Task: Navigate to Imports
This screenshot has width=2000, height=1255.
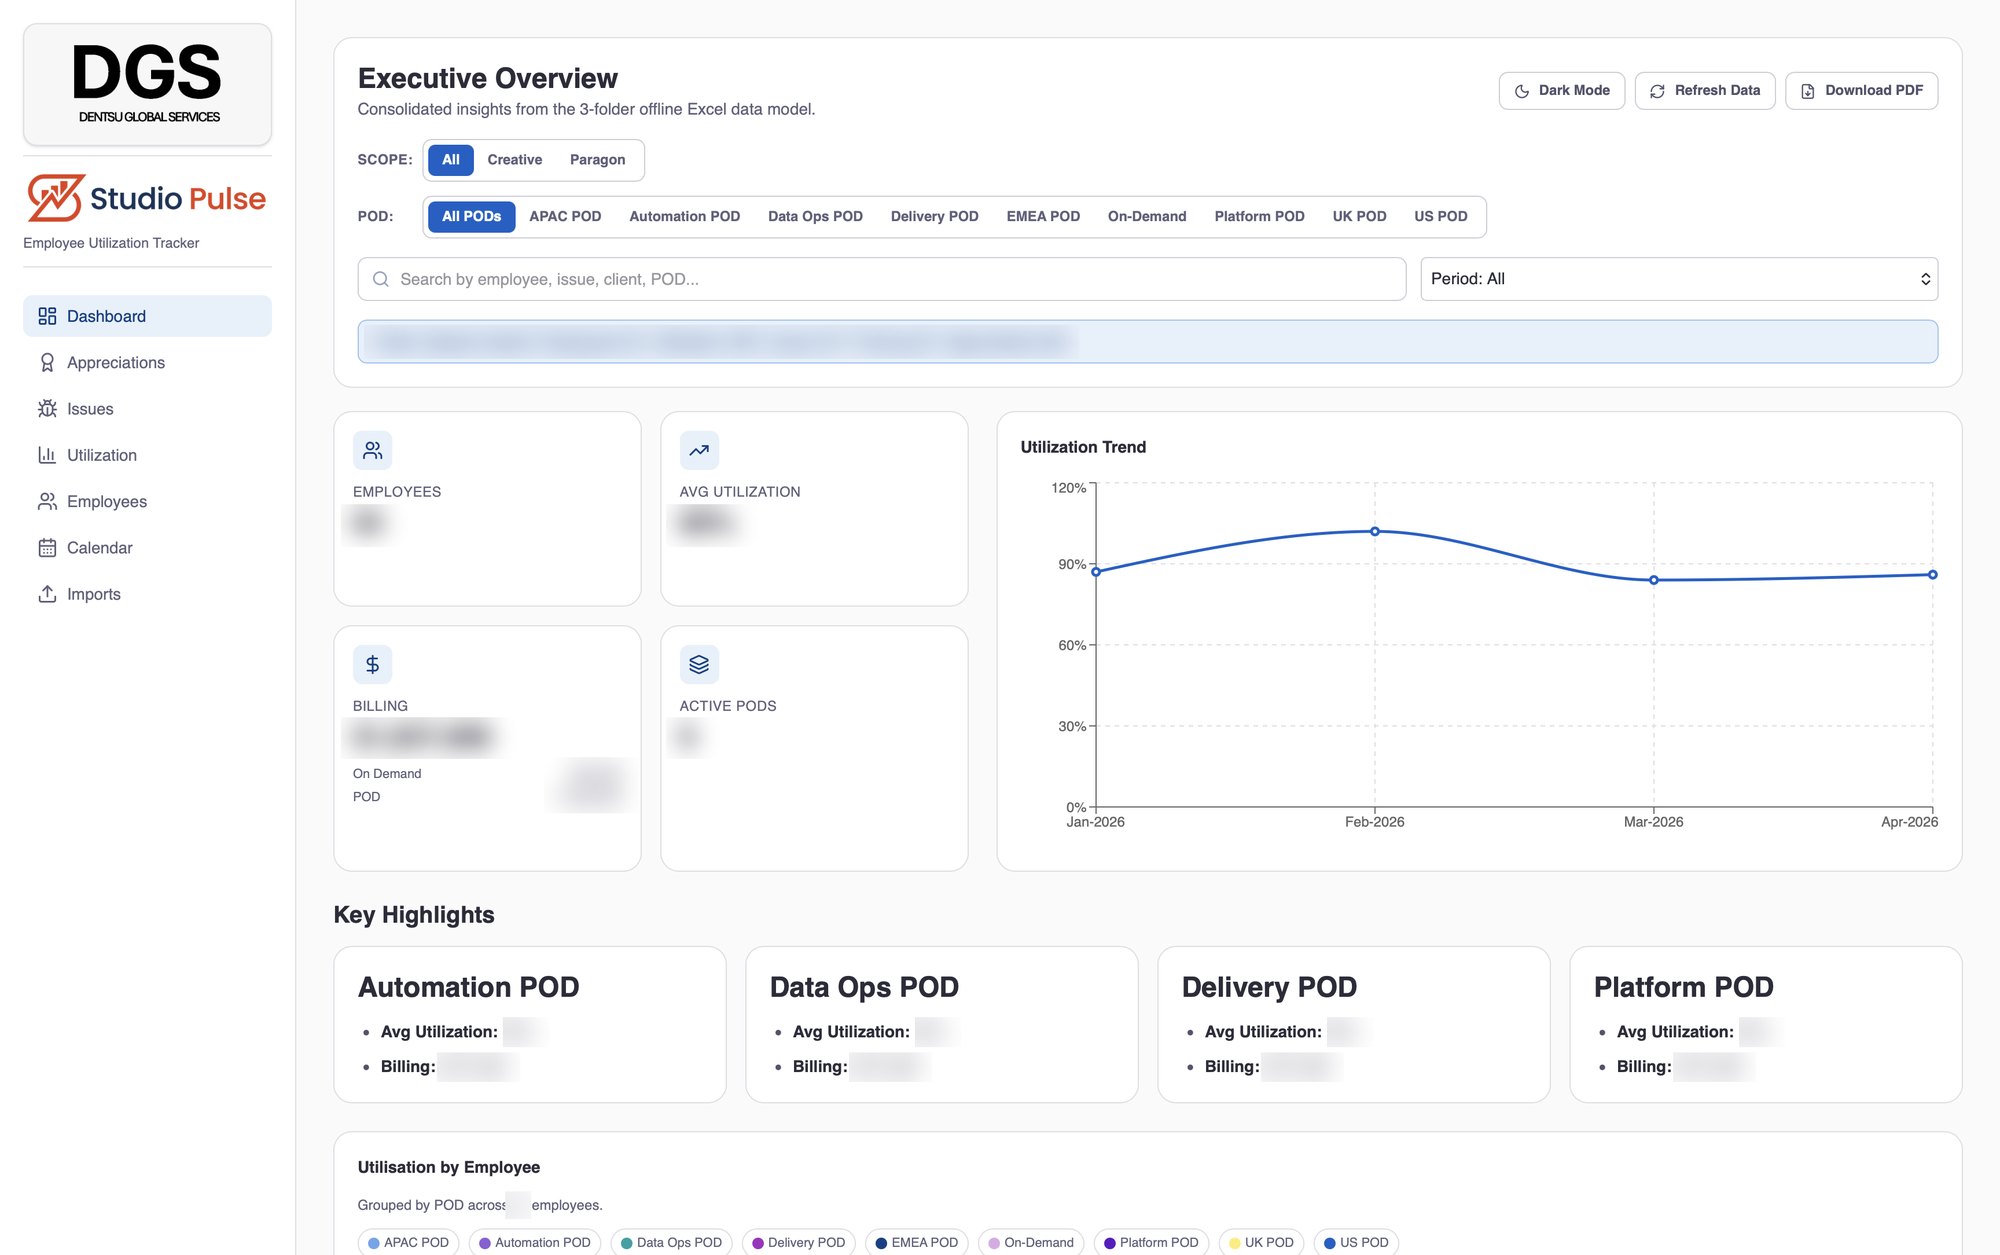Action: (147, 594)
